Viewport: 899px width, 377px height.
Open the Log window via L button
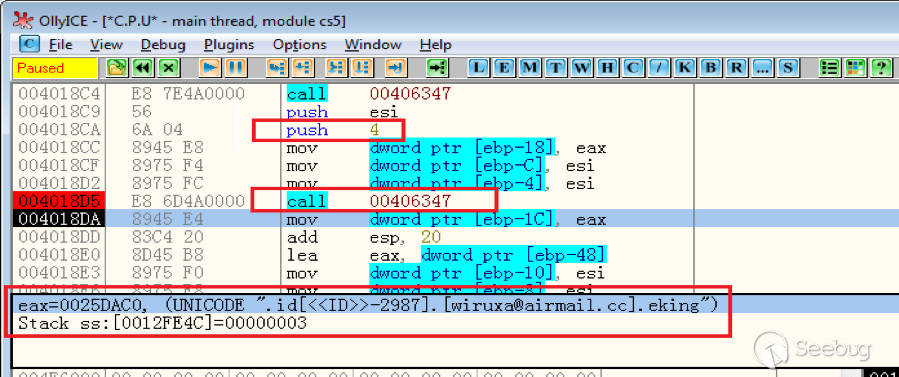(x=479, y=68)
